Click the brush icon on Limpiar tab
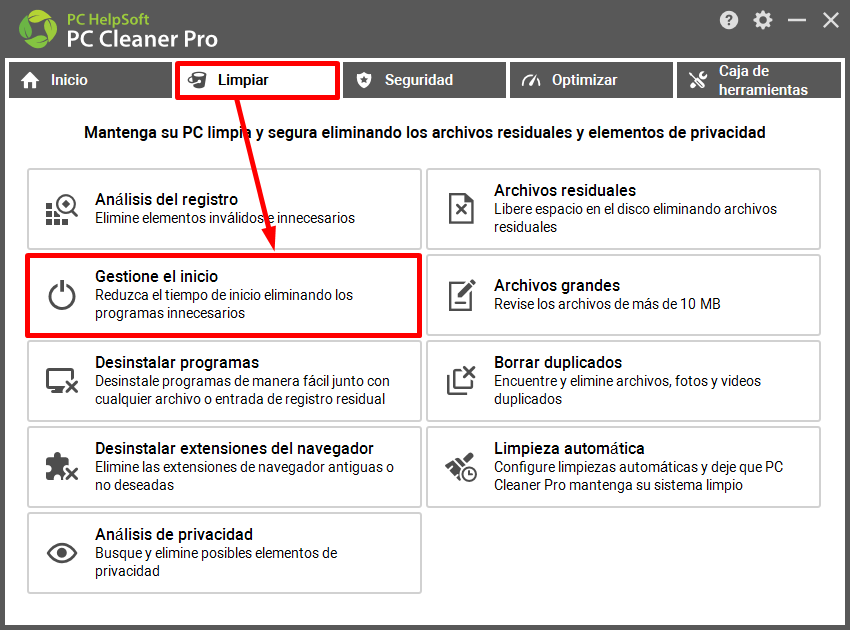 click(x=197, y=80)
